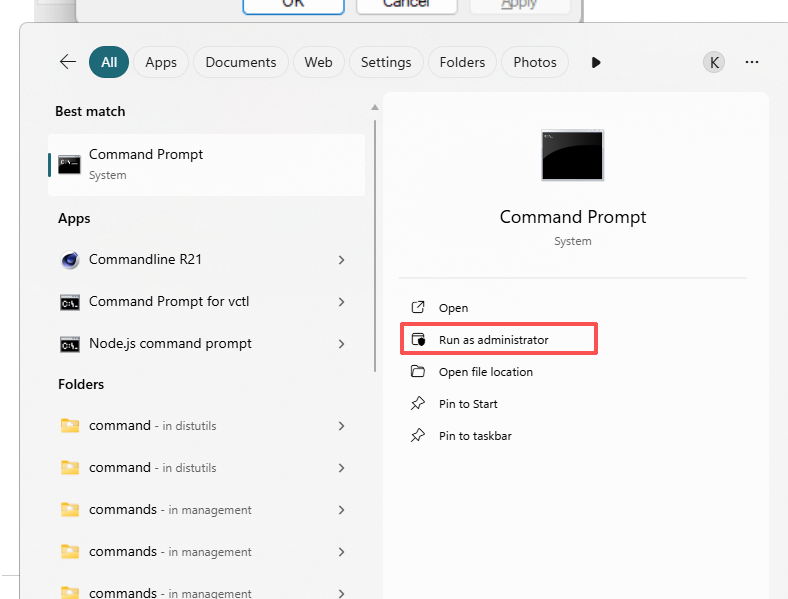Click the Commandline R21 app icon

click(x=69, y=260)
